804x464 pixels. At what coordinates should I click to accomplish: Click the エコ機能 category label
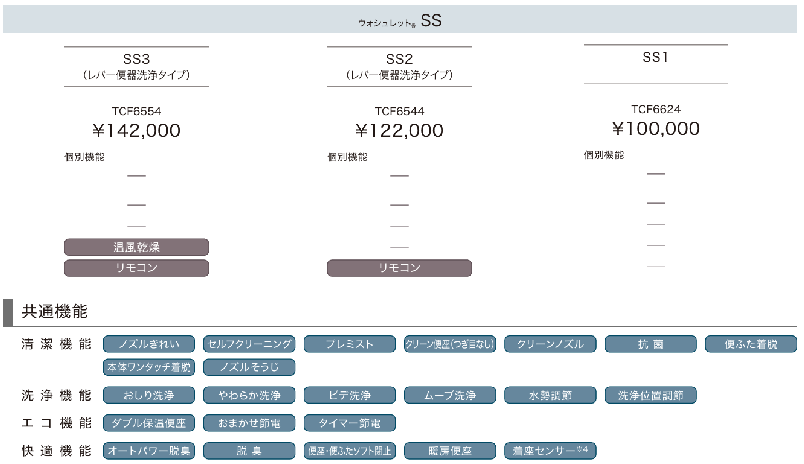[56, 423]
